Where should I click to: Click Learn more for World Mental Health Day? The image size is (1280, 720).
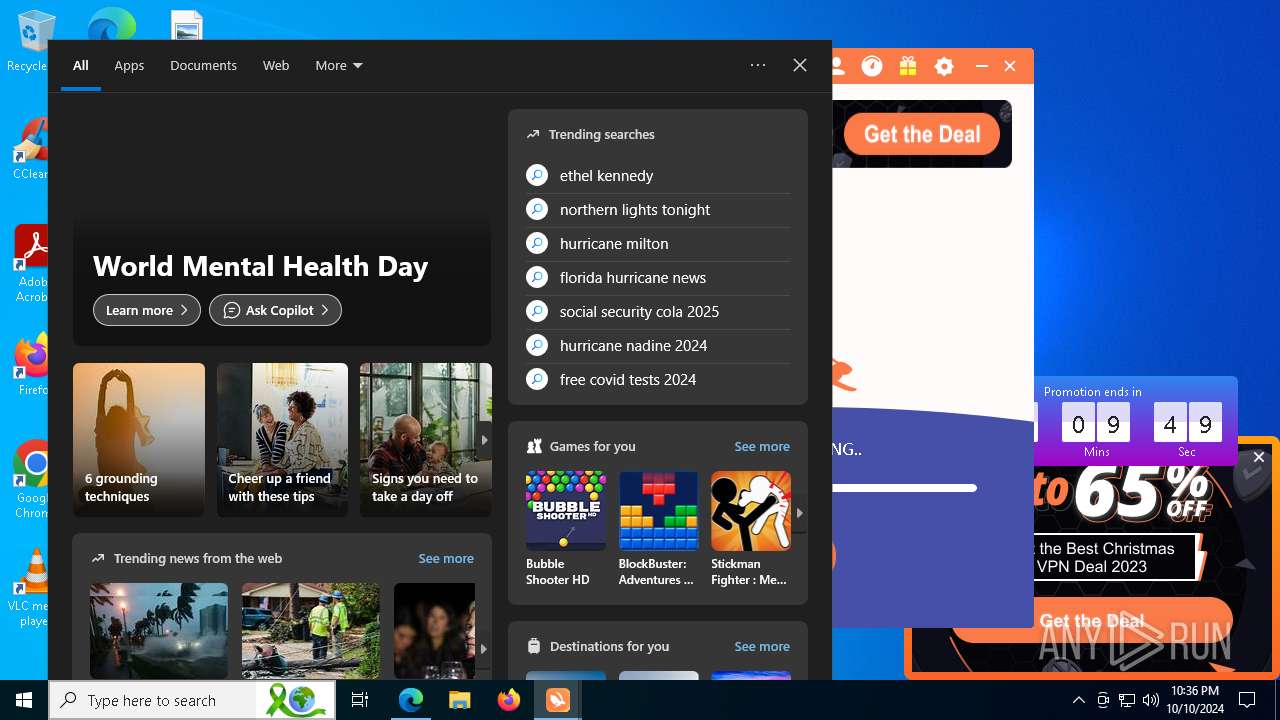click(x=147, y=310)
